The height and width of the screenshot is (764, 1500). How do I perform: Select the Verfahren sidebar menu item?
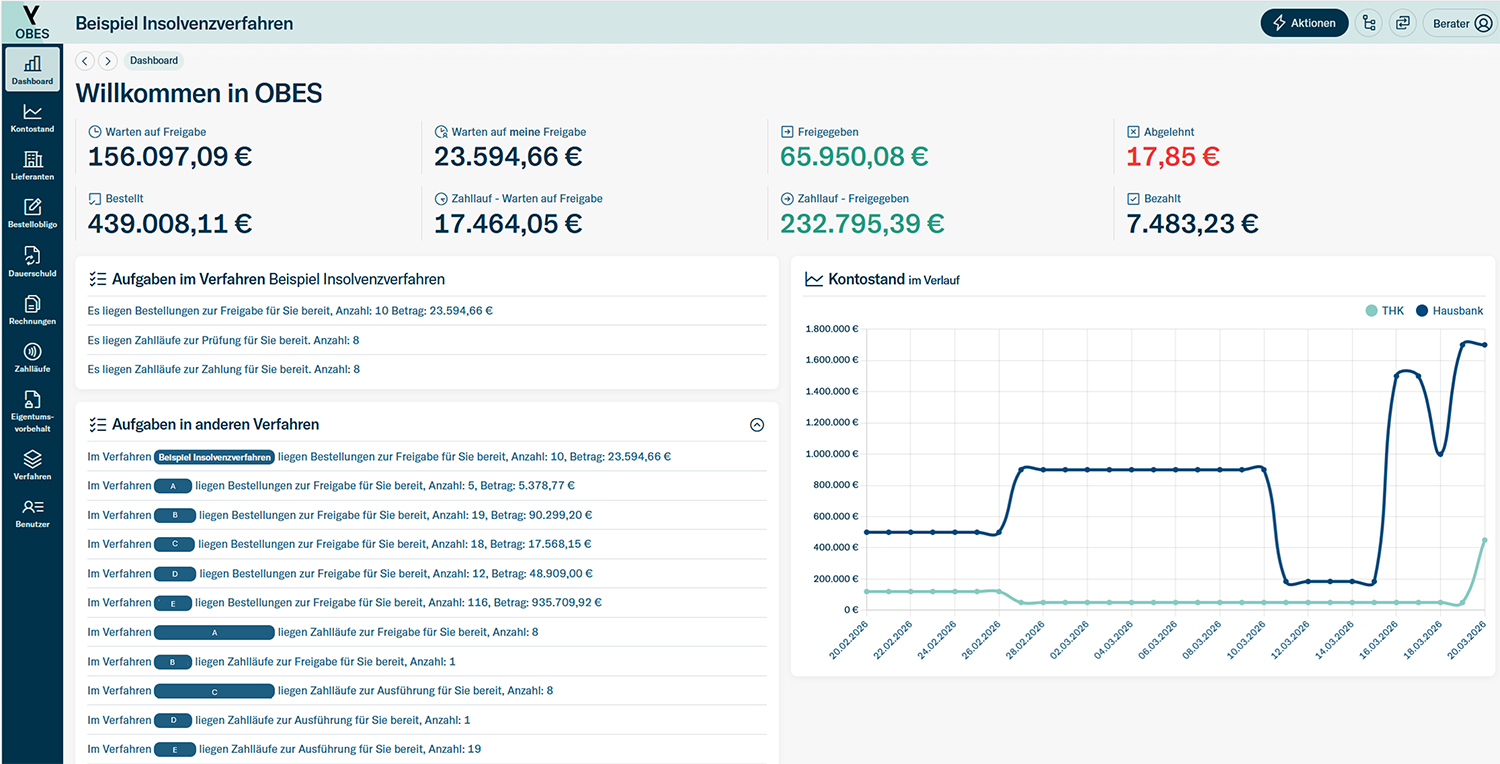(x=32, y=465)
